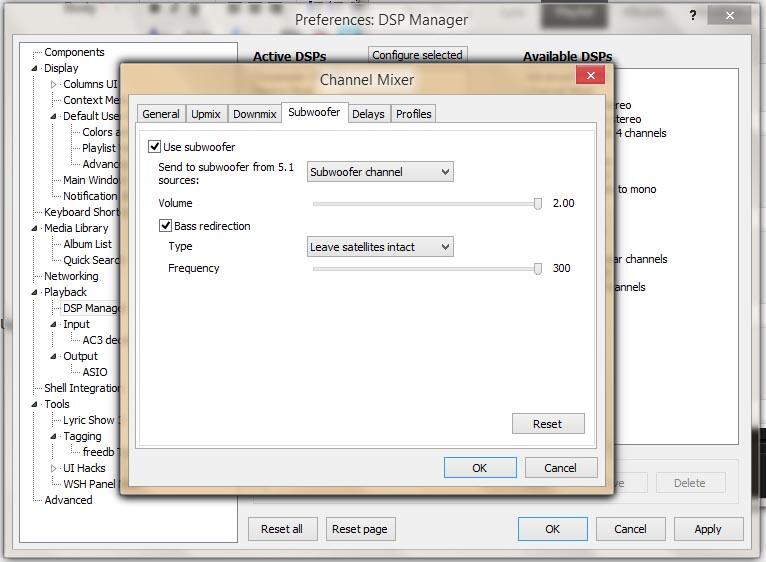This screenshot has width=766, height=562.
Task: Collapse the Display tree node
Action: click(36, 69)
